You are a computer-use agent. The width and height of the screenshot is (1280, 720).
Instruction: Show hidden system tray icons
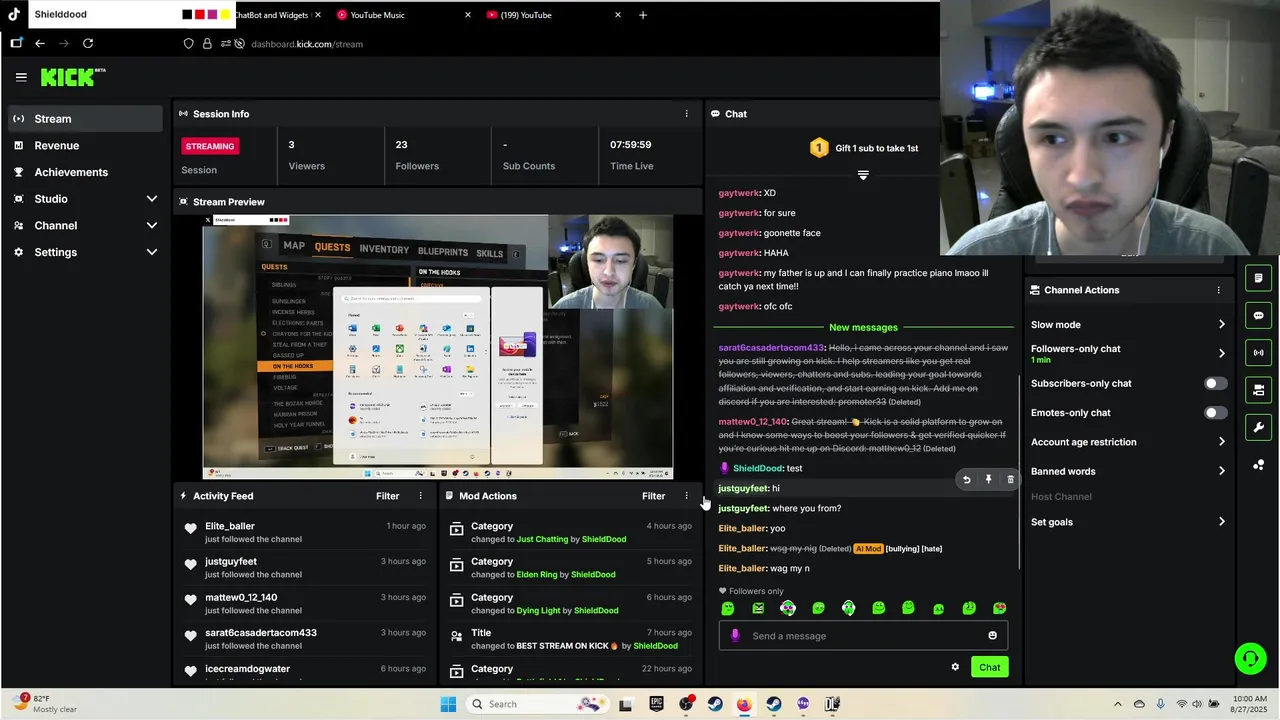(1118, 704)
